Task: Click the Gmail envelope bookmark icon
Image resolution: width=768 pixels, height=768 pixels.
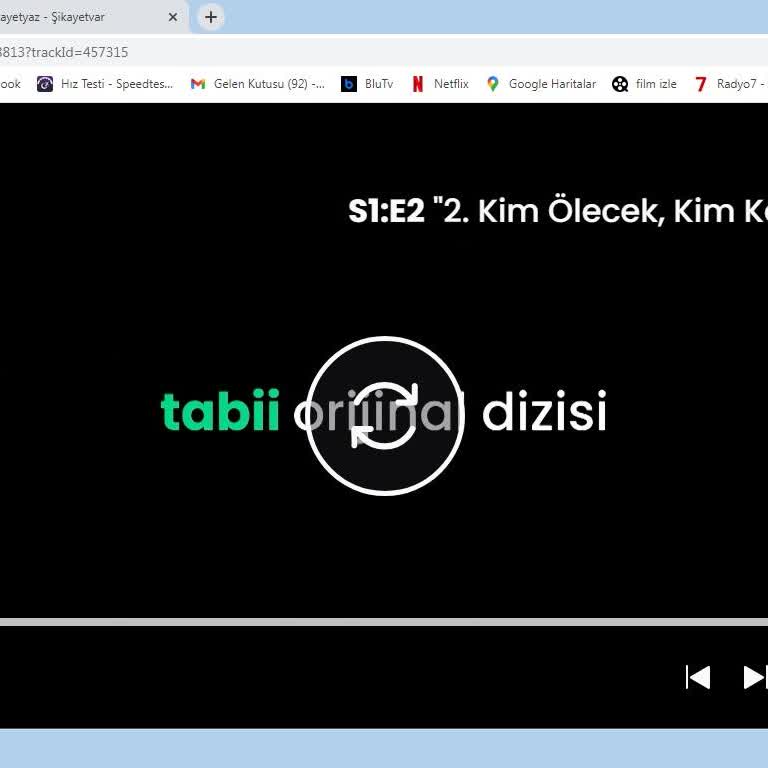Action: (198, 84)
